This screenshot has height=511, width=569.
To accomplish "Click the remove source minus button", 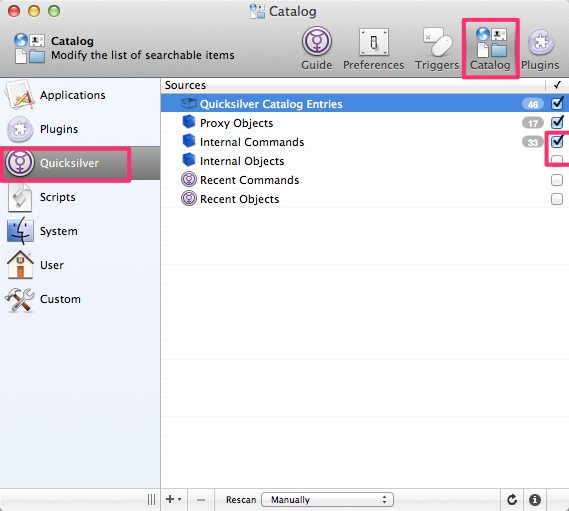I will point(201,500).
